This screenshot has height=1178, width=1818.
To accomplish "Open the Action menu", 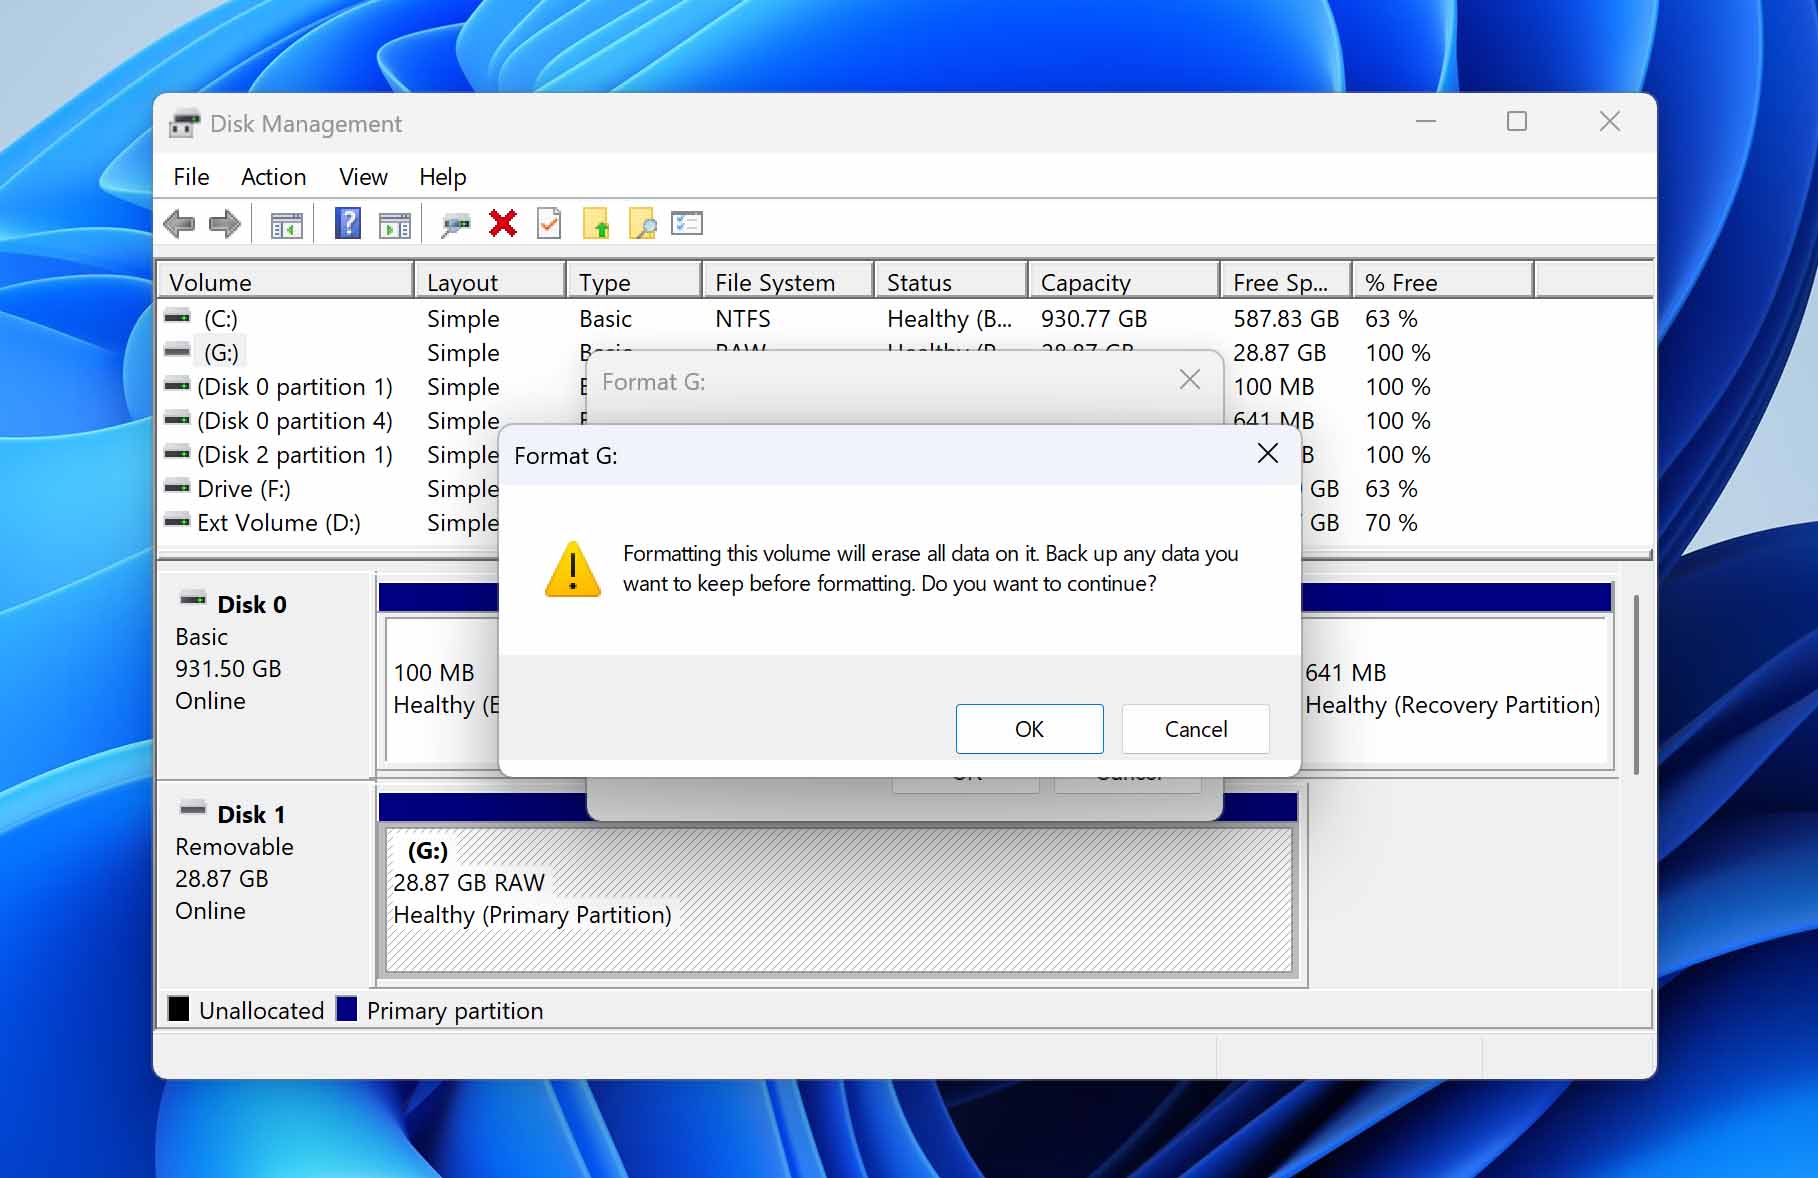I will tap(273, 177).
